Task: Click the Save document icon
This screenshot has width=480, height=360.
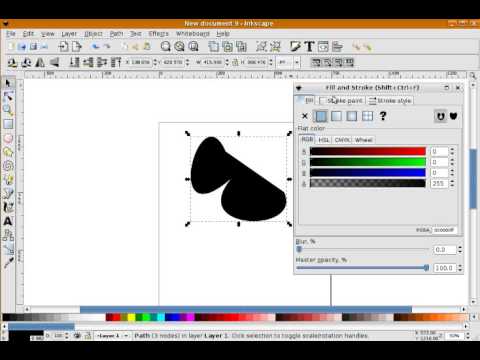Action: click(x=33, y=47)
